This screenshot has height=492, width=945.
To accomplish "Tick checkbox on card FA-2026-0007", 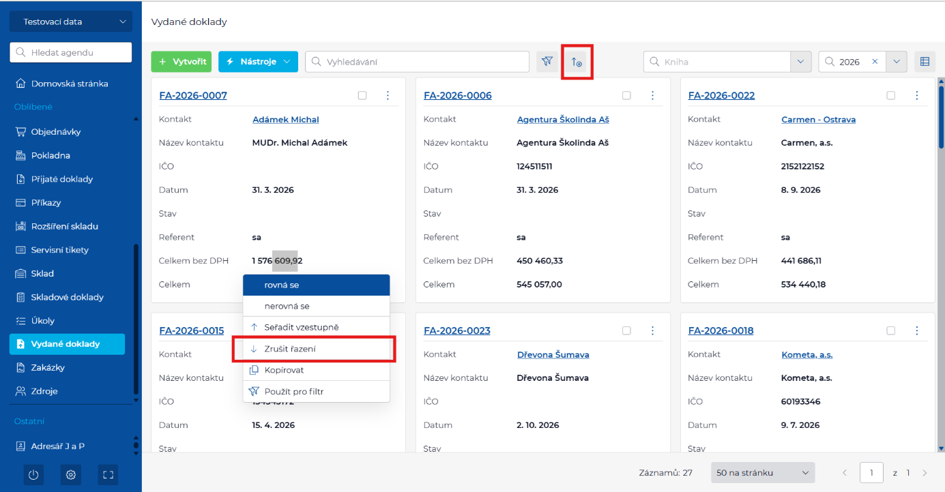I will pos(362,95).
